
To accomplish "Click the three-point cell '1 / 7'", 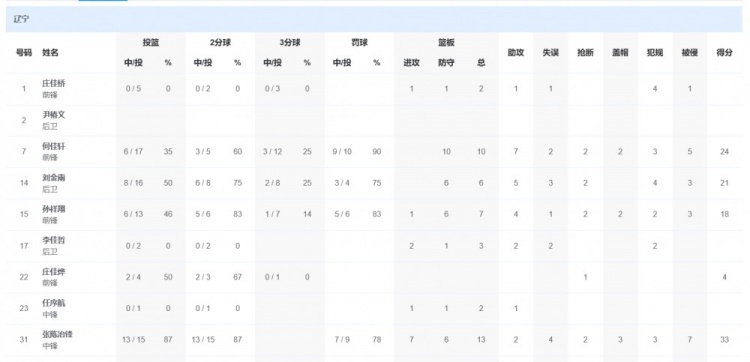I will tap(273, 214).
